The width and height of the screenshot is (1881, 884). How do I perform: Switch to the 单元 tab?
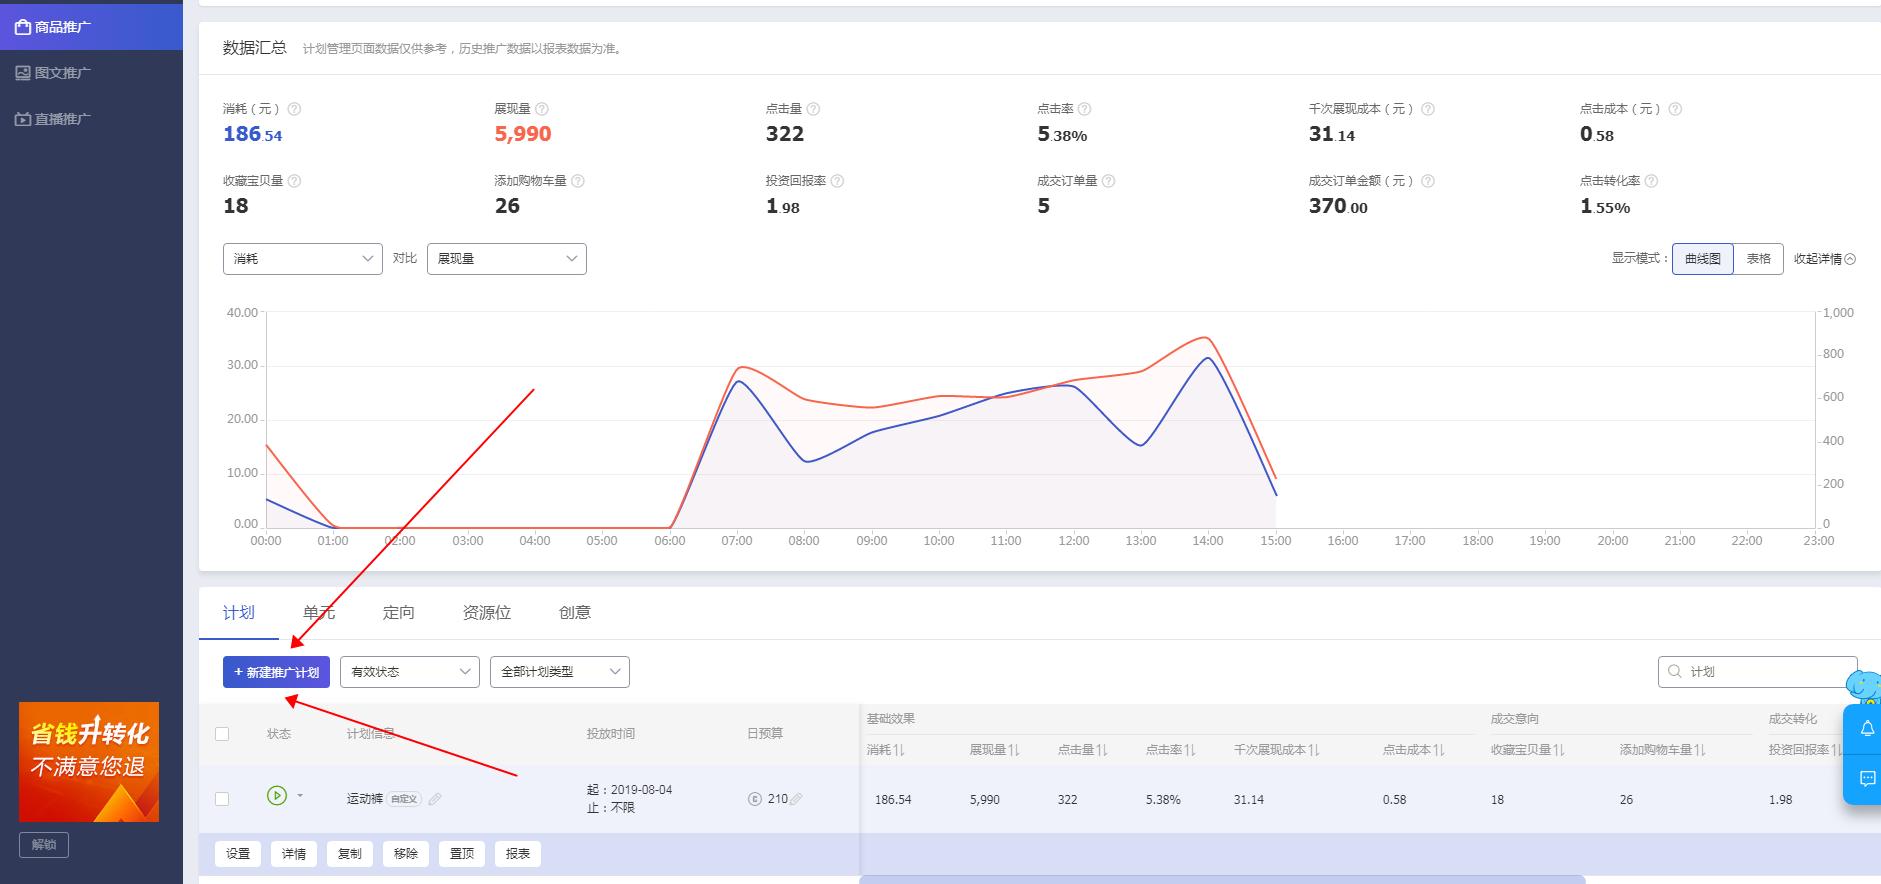(x=319, y=613)
